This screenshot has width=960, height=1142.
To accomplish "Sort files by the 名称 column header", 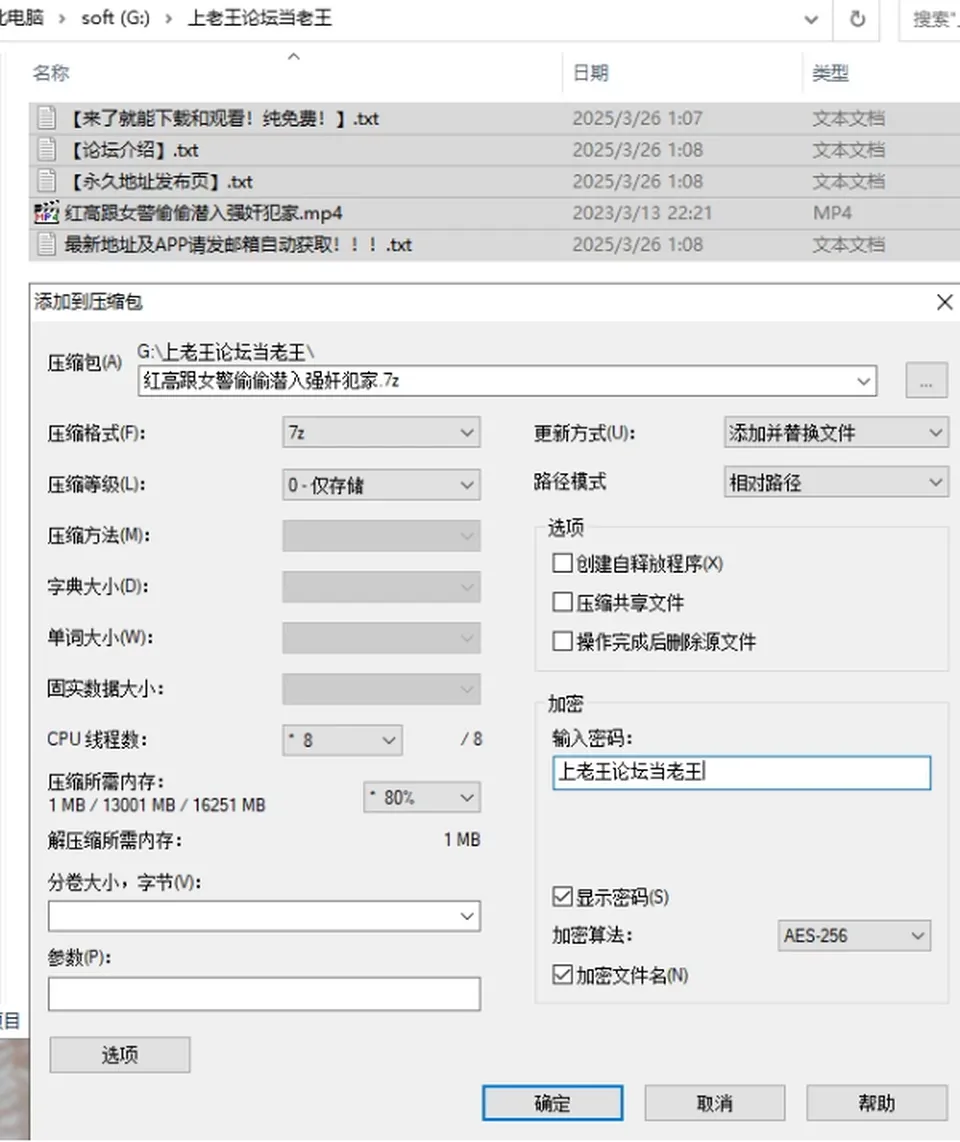I will pos(51,73).
